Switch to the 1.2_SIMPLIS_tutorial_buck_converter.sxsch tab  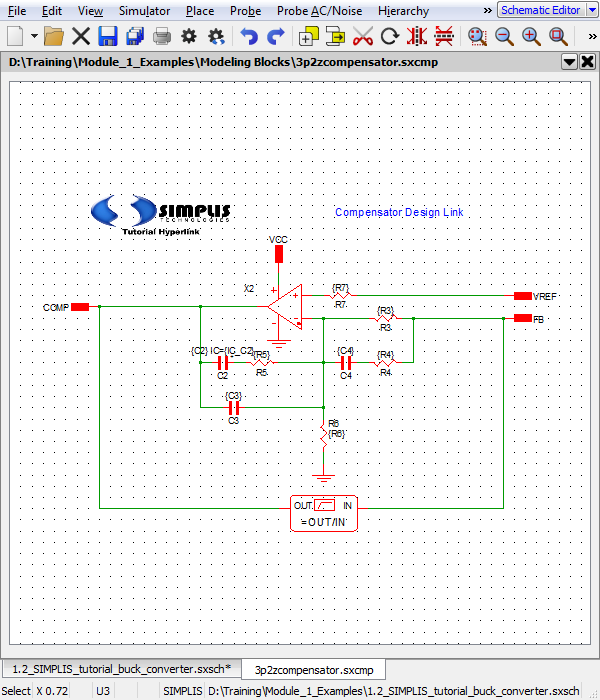coord(121,669)
